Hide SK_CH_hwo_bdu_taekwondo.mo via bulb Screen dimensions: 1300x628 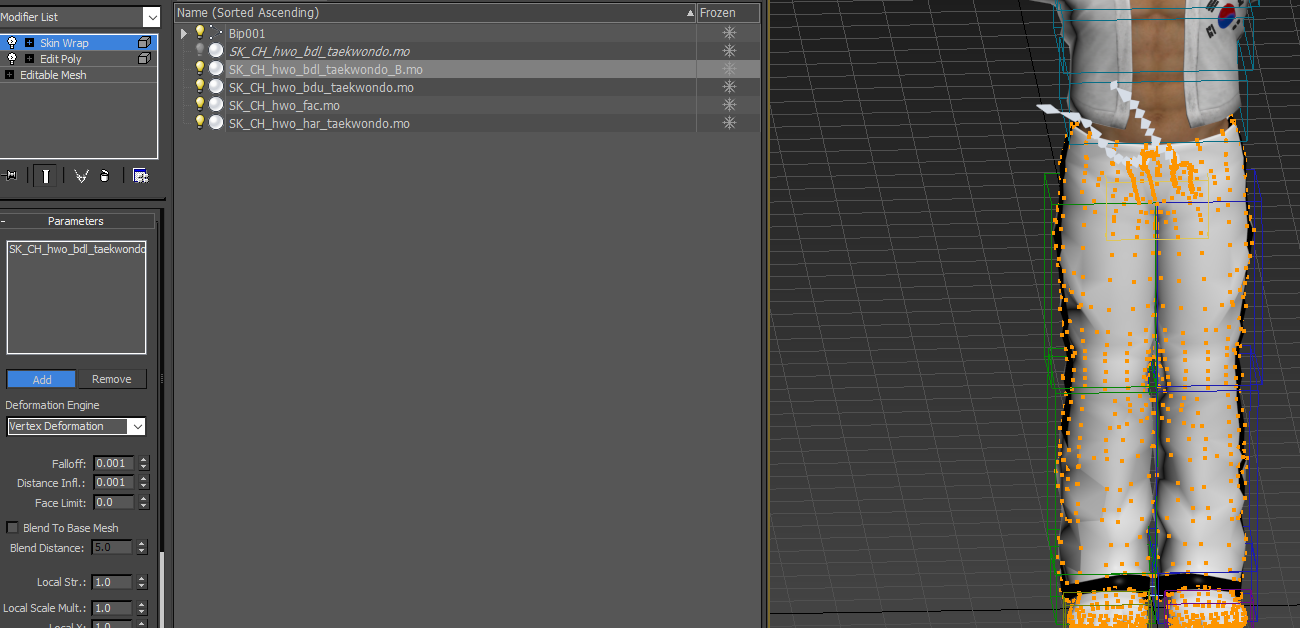(x=200, y=87)
